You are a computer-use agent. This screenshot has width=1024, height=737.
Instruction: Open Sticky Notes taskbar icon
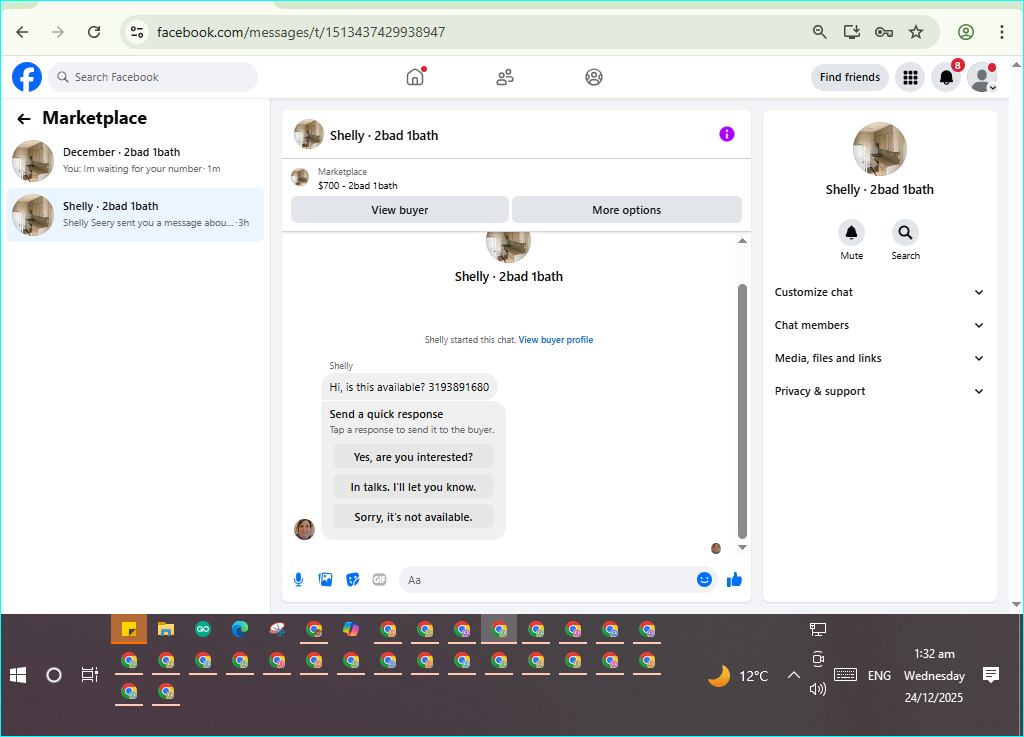129,629
